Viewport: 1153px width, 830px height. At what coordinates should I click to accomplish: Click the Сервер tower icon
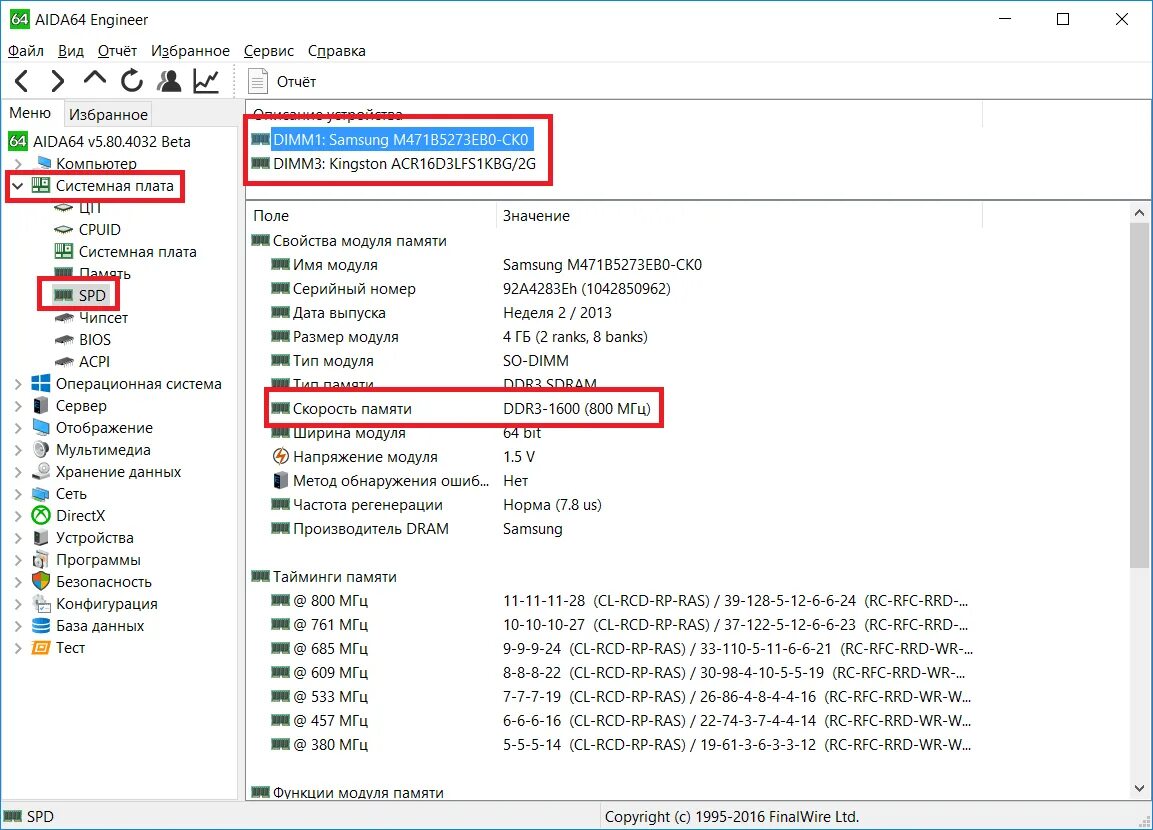(x=41, y=406)
